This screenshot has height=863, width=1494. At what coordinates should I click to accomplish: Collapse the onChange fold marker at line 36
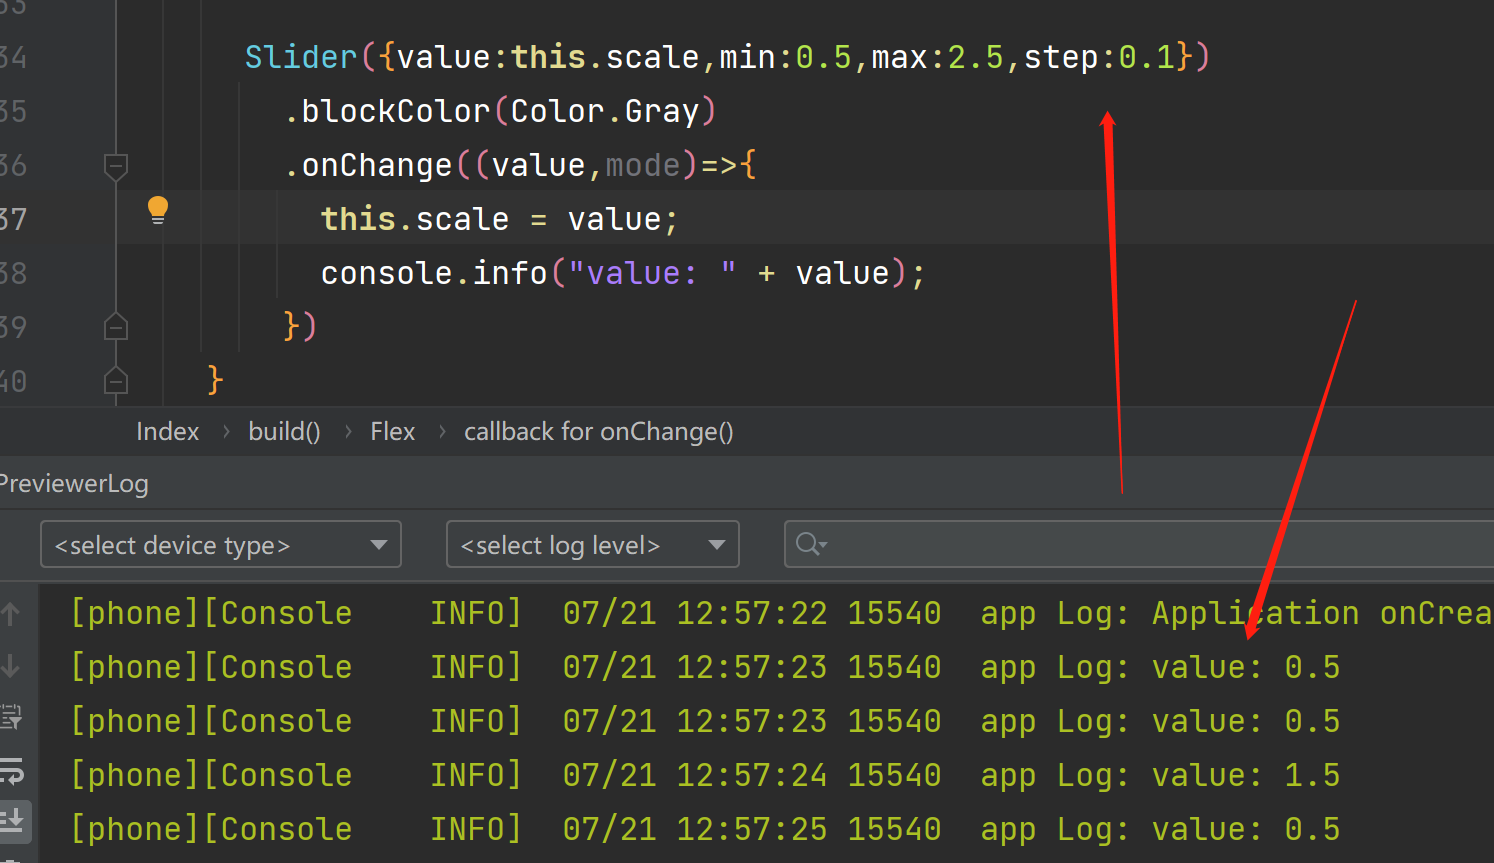point(116,166)
